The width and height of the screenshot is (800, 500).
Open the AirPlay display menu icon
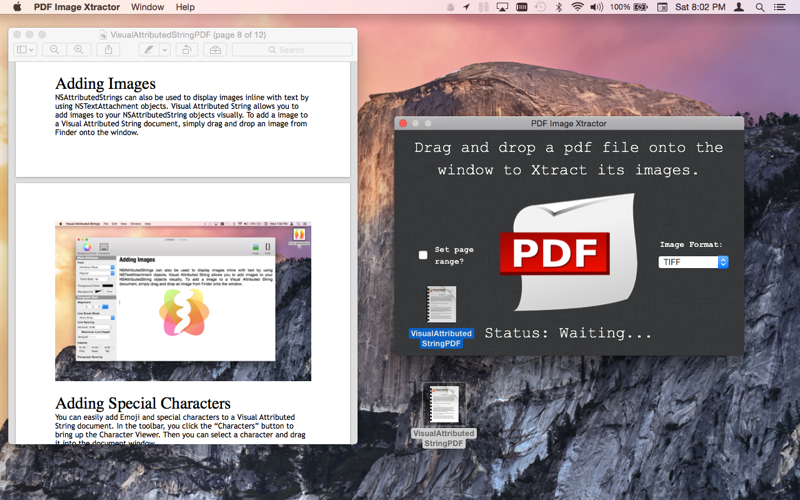[502, 7]
